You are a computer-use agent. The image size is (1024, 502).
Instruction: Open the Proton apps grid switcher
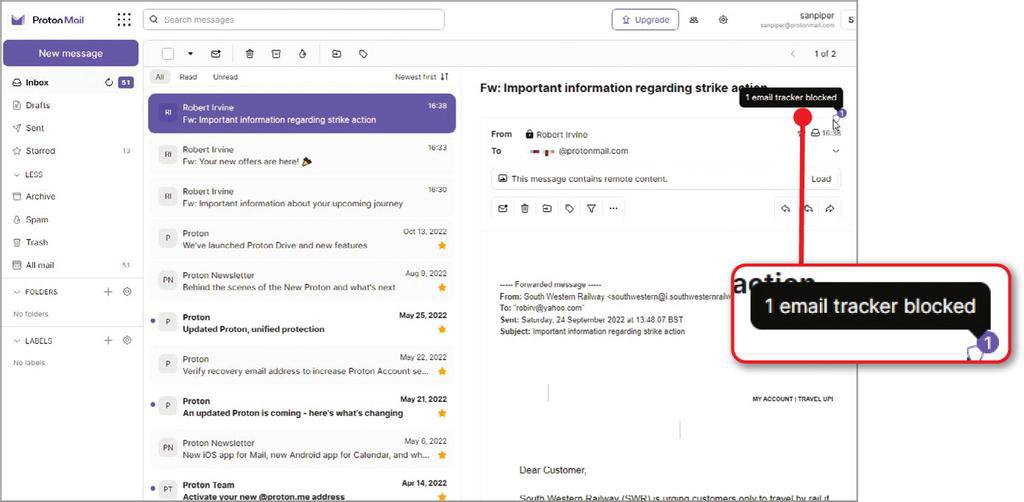click(x=124, y=20)
